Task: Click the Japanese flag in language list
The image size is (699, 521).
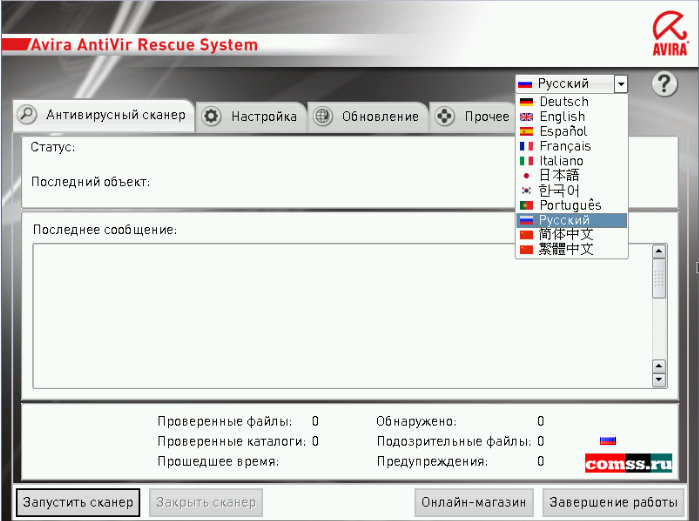Action: point(526,176)
